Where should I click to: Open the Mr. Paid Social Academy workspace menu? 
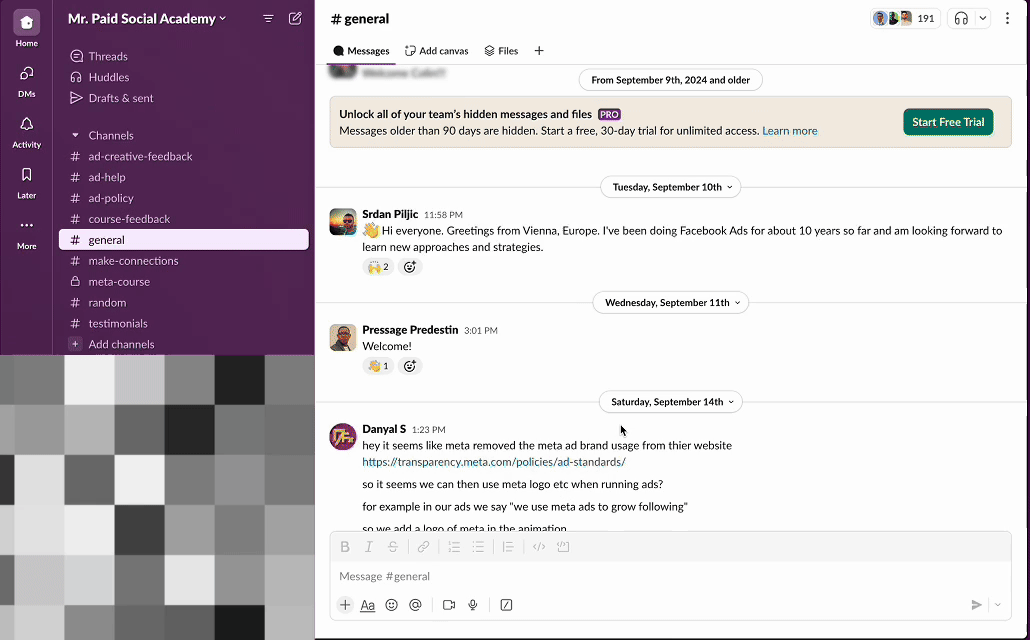pyautogui.click(x=147, y=19)
